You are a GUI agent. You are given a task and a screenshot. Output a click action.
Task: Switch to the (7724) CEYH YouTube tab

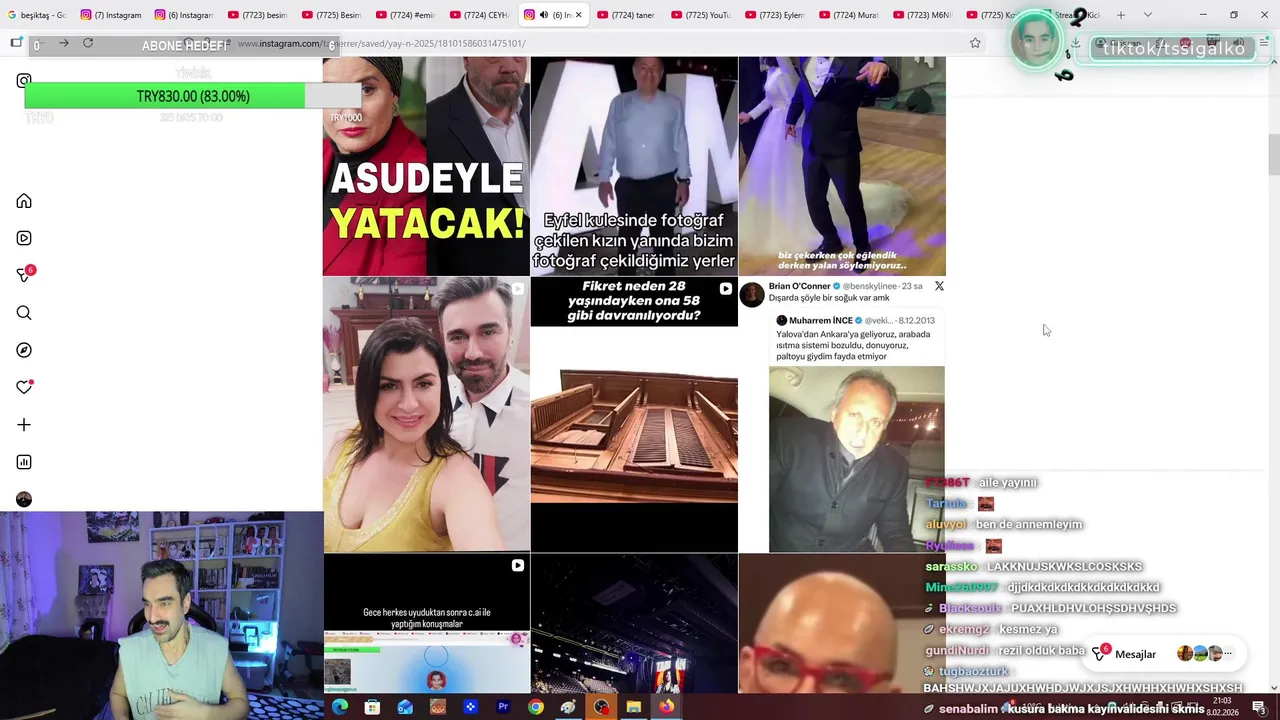479,15
